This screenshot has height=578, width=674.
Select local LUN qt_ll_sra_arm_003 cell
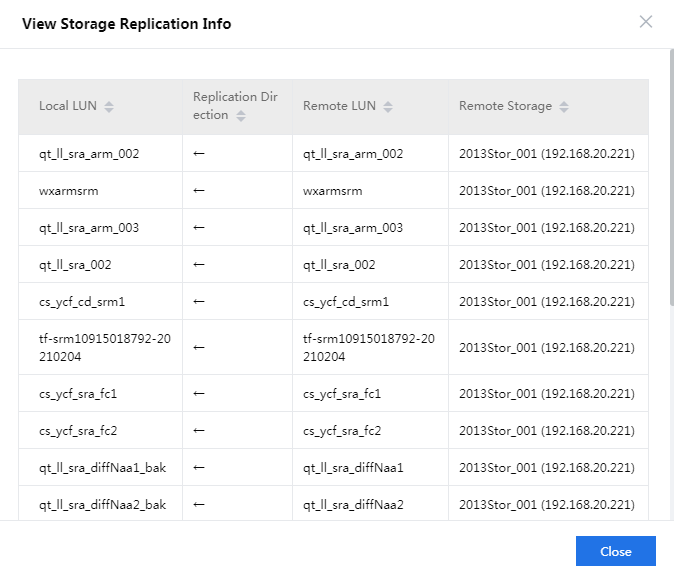tap(89, 228)
